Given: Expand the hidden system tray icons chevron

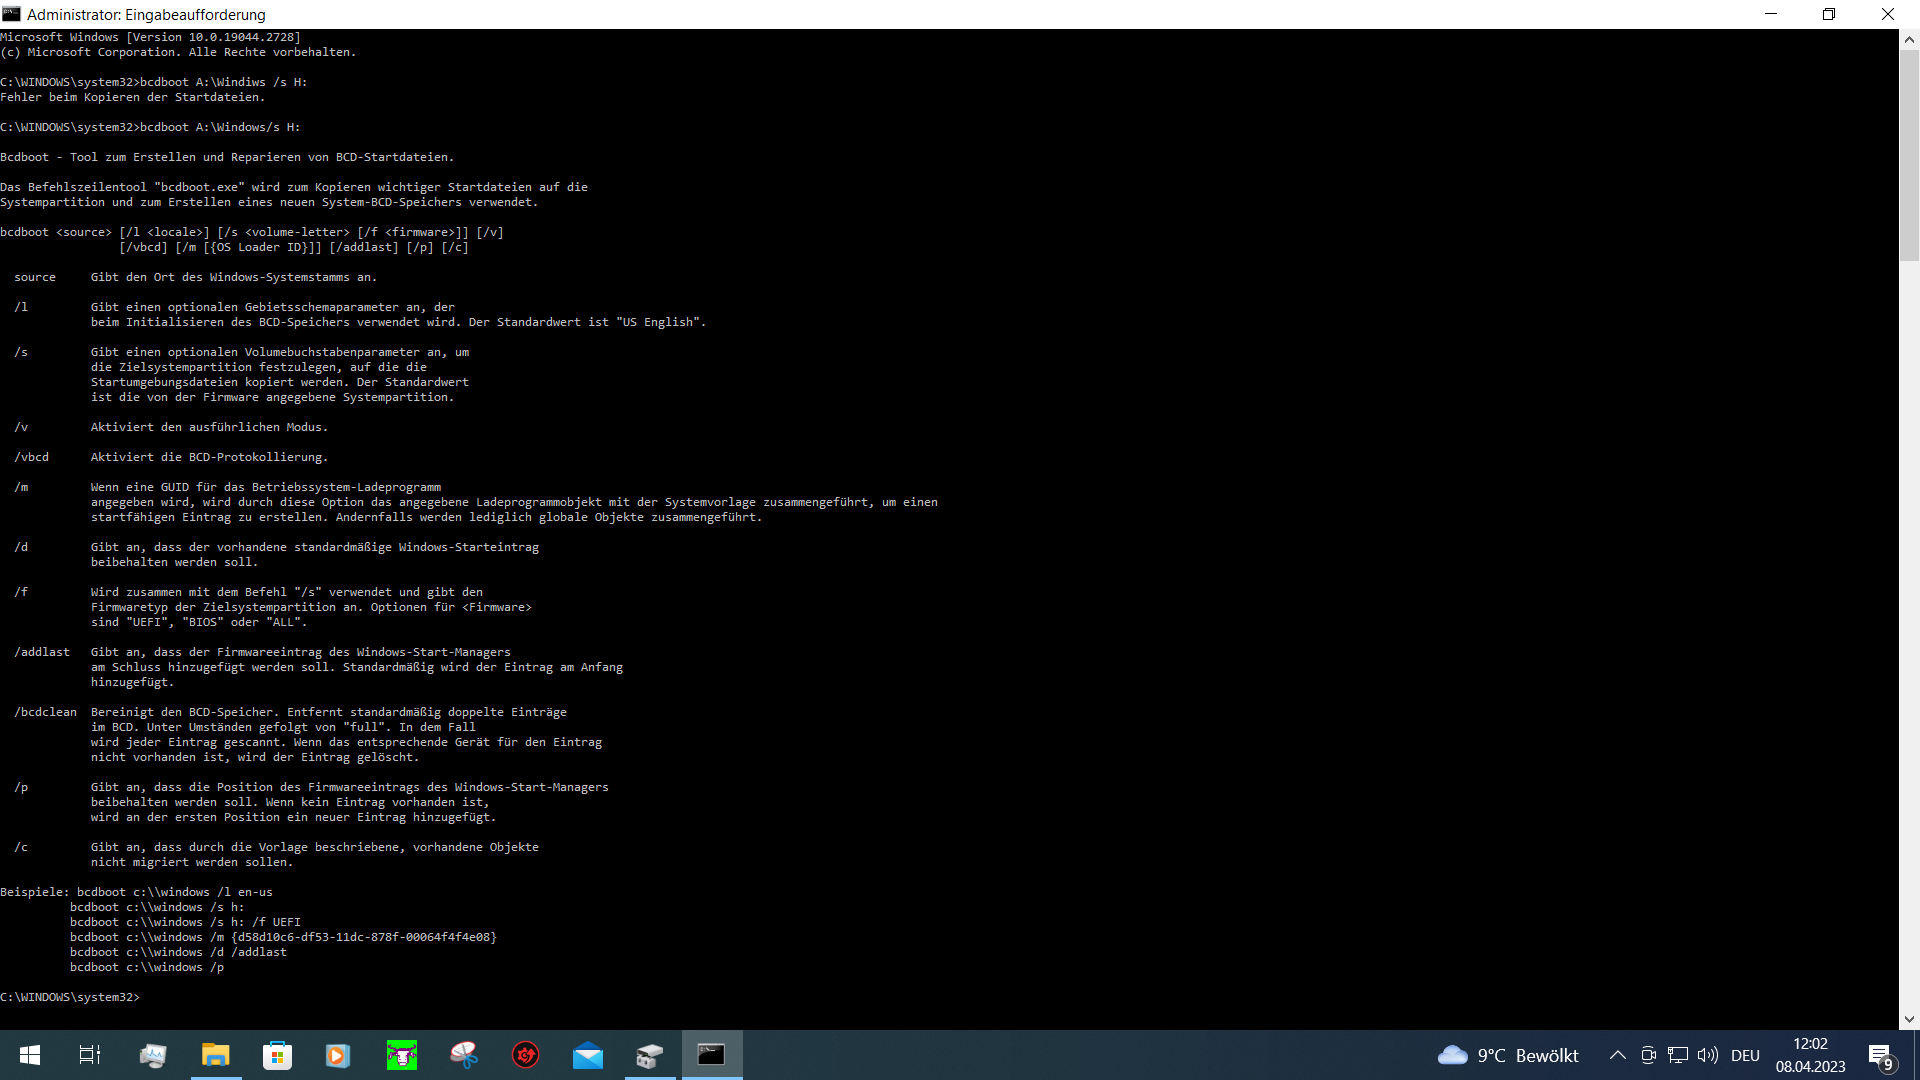Looking at the screenshot, I should click(1617, 1055).
